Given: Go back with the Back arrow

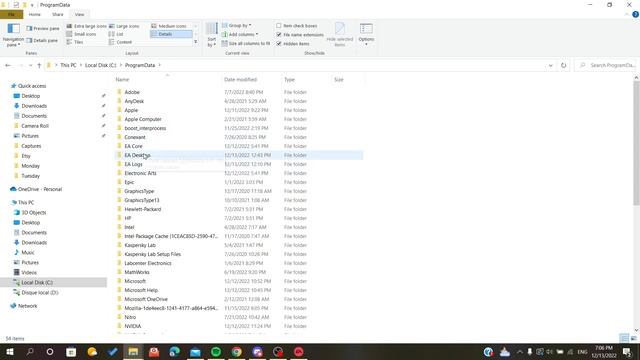Looking at the screenshot, I should tap(8, 65).
